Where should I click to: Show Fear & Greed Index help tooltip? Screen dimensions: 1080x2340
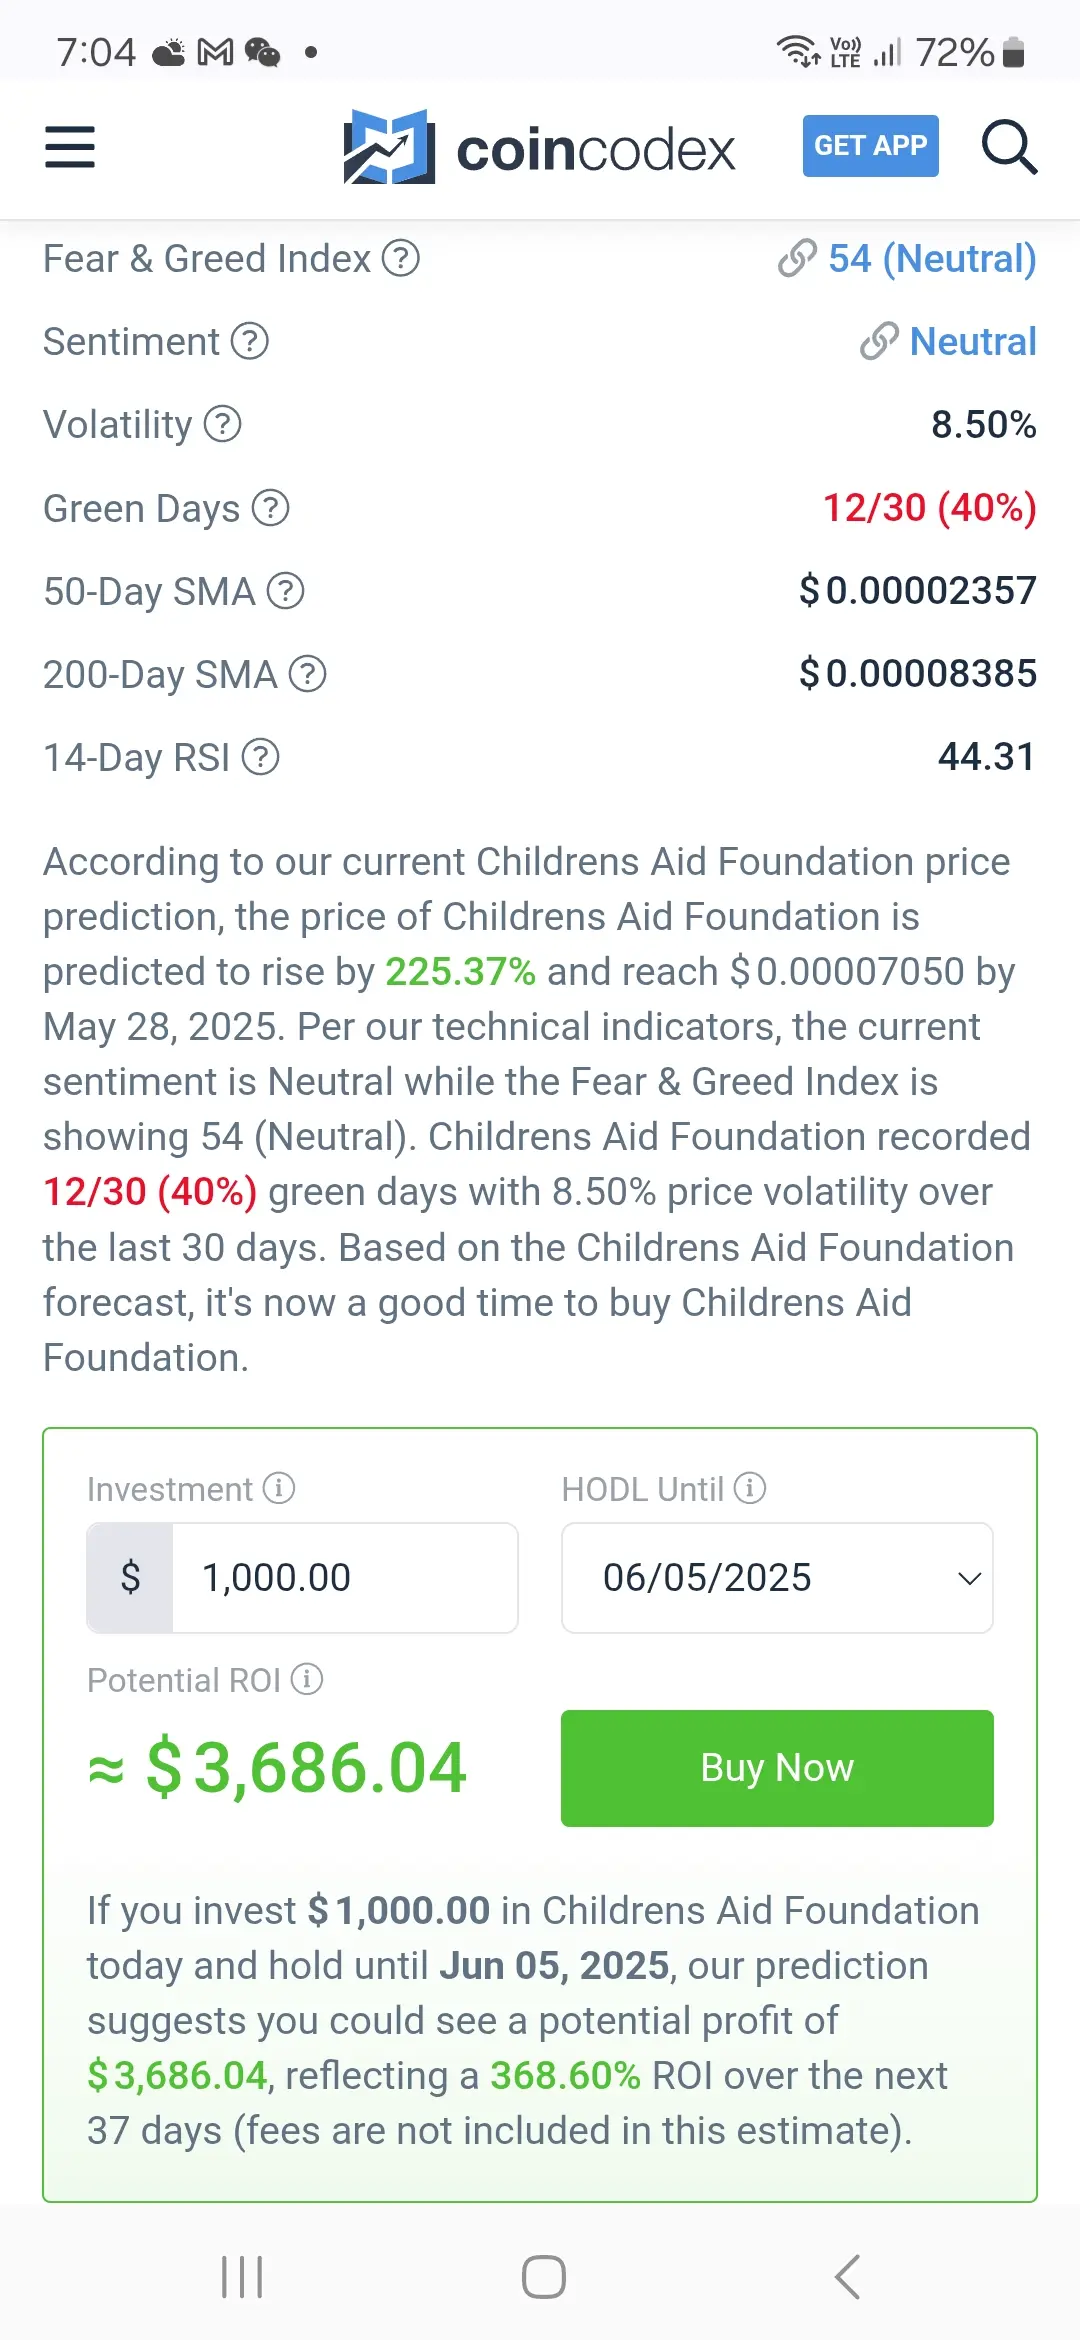tap(401, 258)
